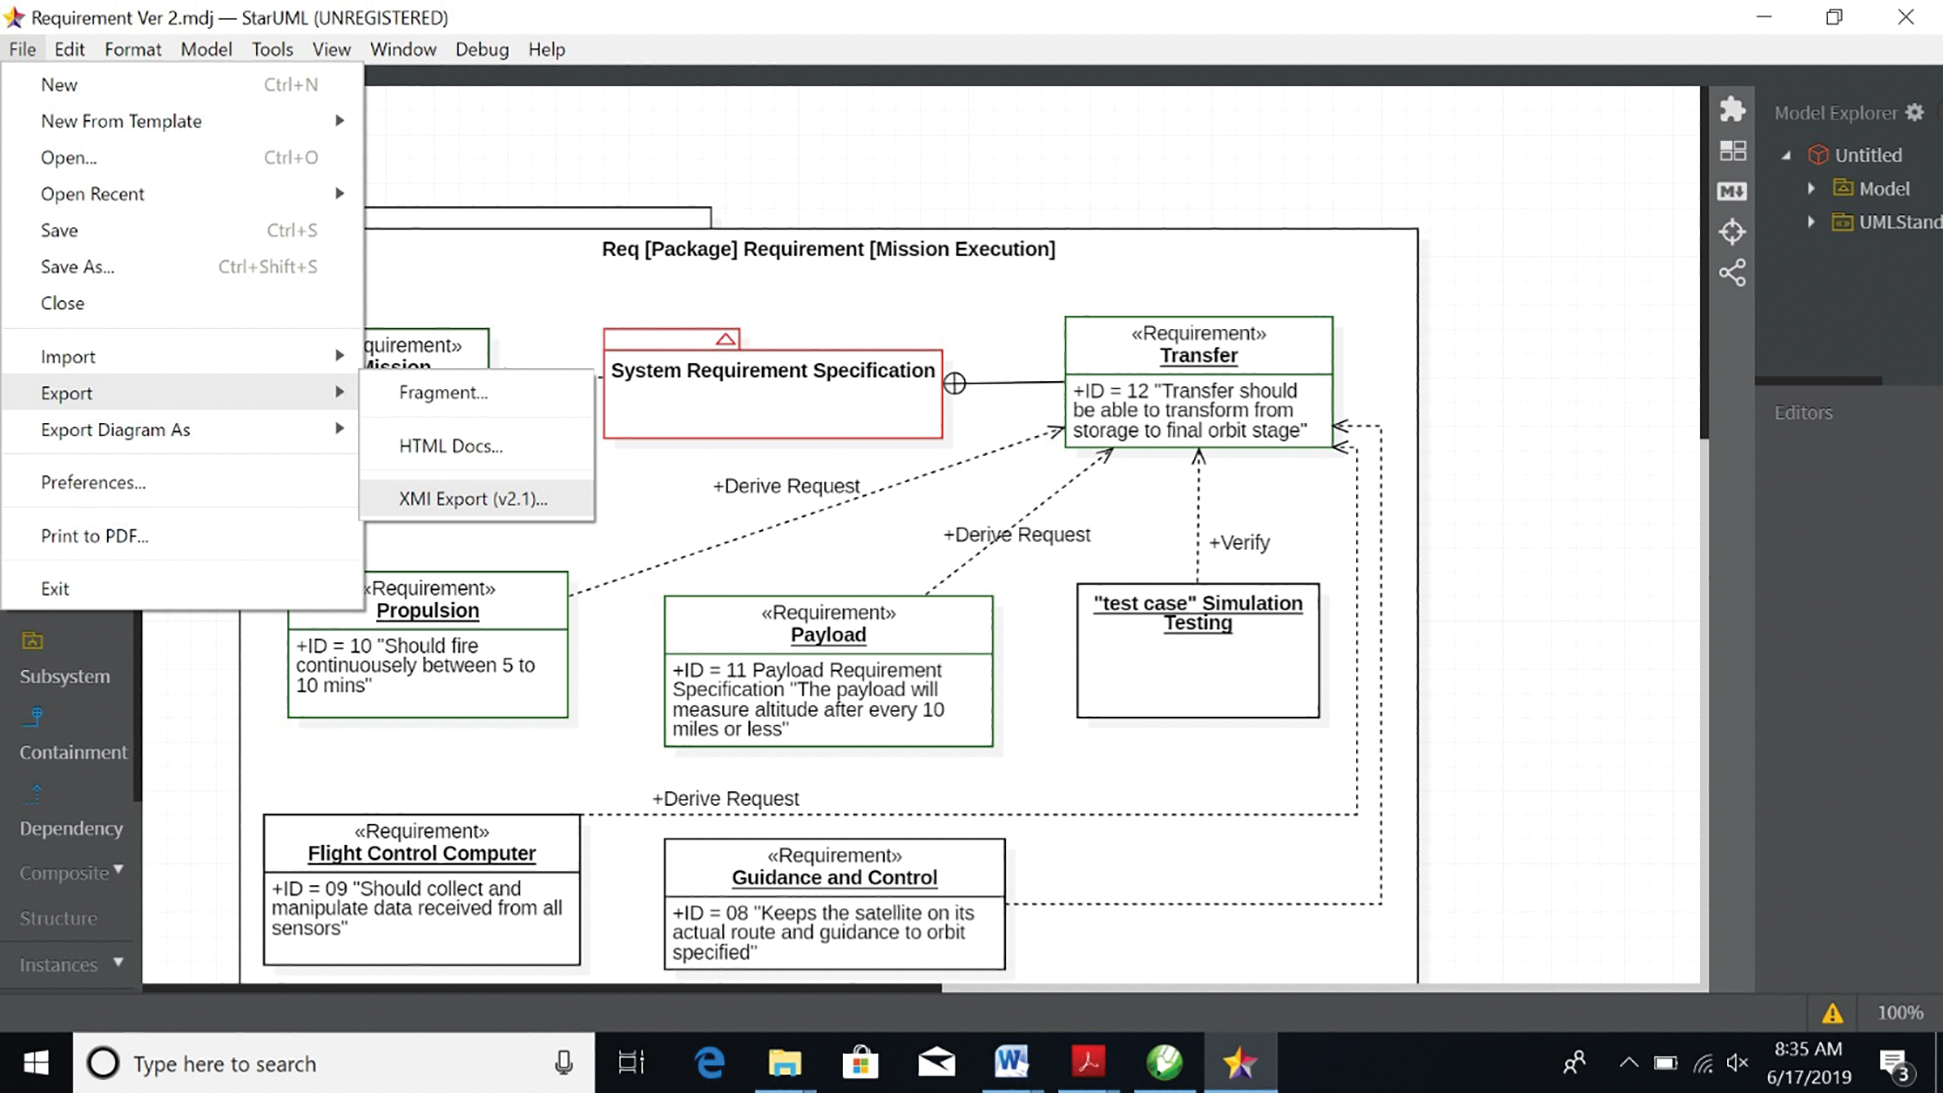Expand the Model tree node
Image resolution: width=1943 pixels, height=1093 pixels.
(1811, 189)
